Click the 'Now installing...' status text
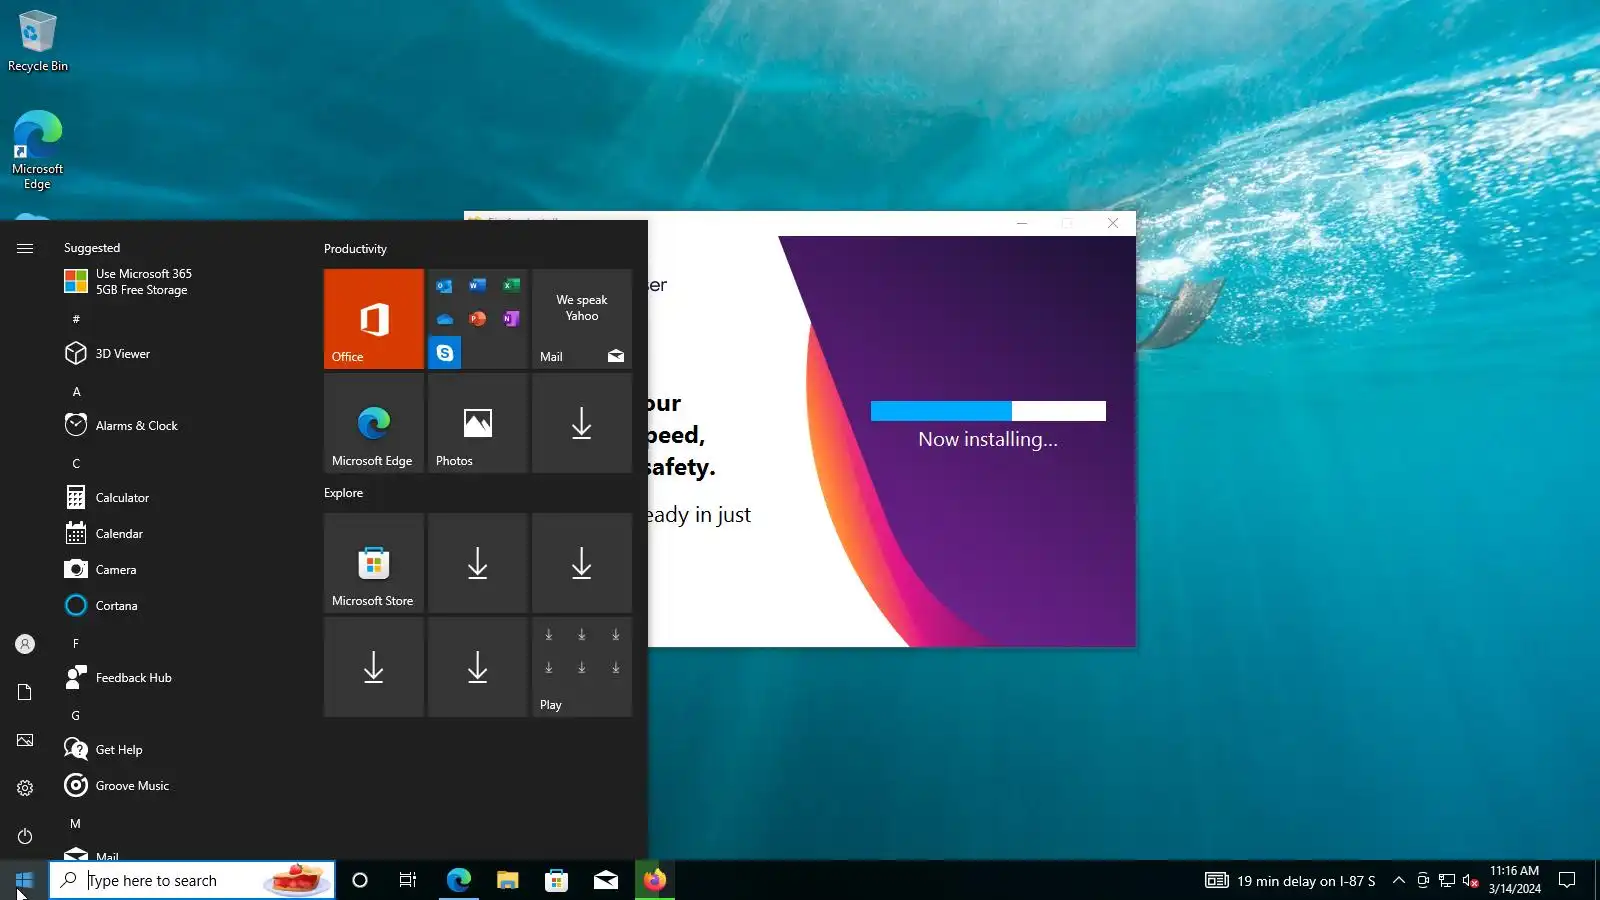Viewport: 1600px width, 900px height. coord(988,439)
